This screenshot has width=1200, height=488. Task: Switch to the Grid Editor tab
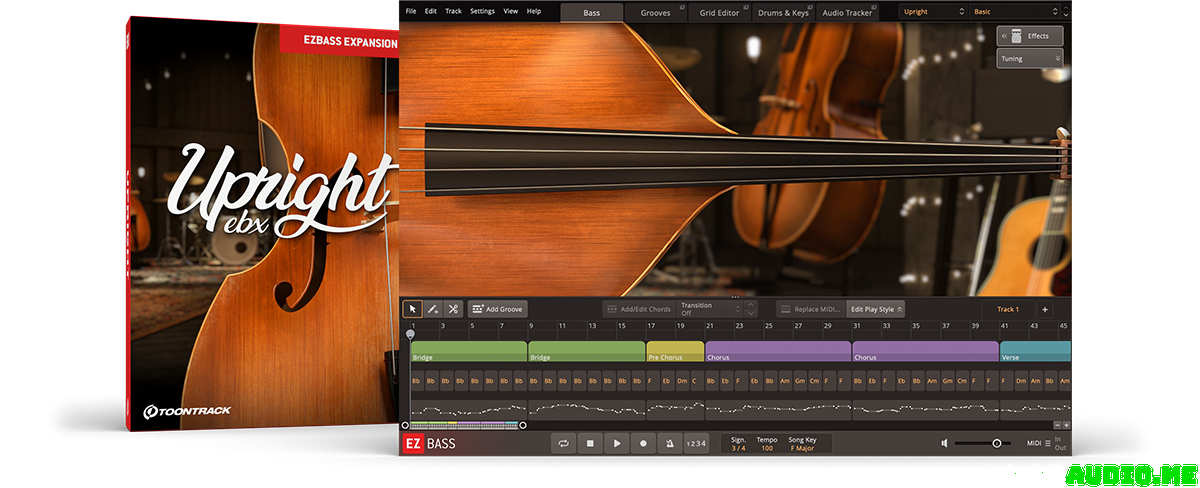[720, 12]
